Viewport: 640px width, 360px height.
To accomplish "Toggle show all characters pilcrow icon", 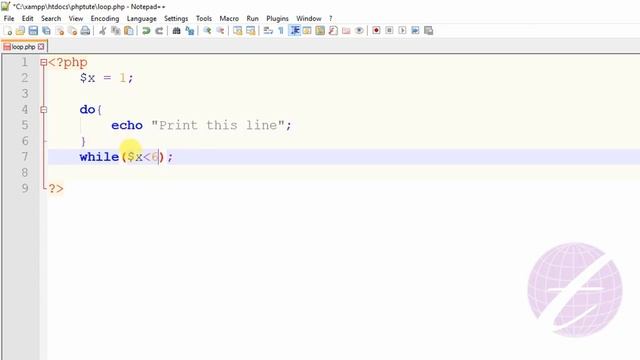I will click(x=281, y=31).
